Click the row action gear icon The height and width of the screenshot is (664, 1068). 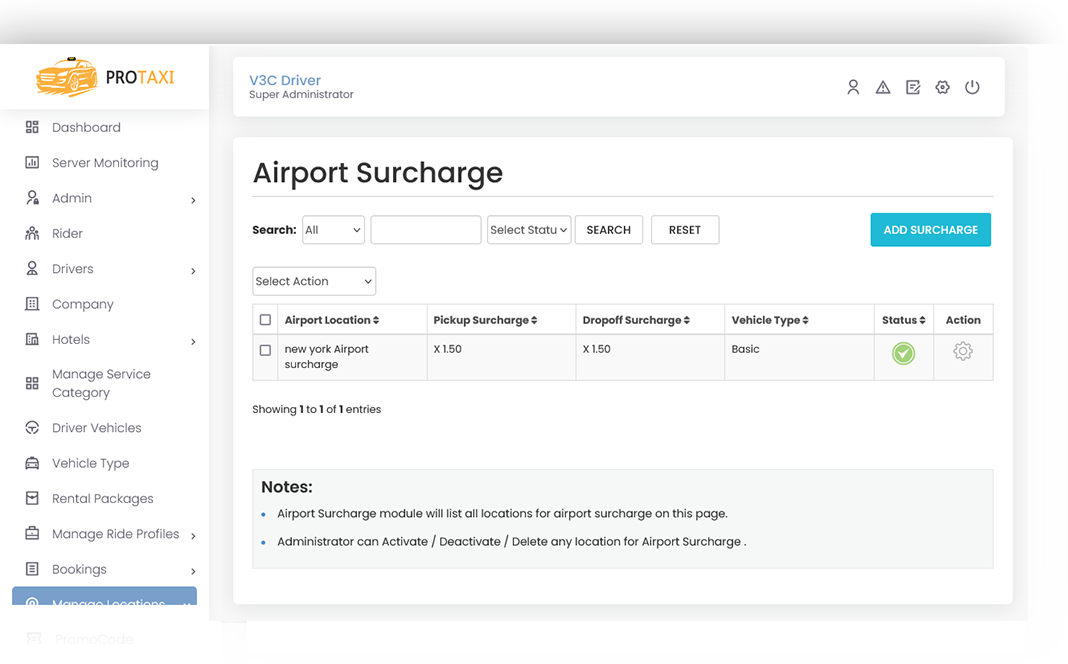click(x=962, y=351)
